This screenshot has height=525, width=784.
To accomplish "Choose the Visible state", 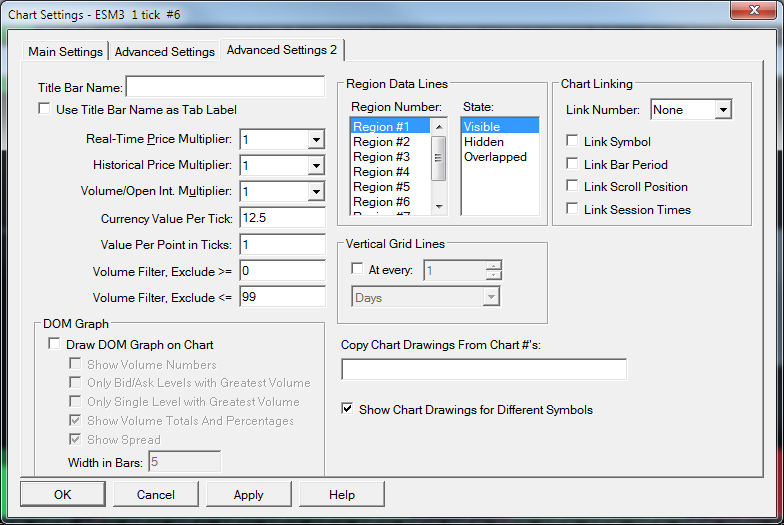I will click(x=500, y=126).
